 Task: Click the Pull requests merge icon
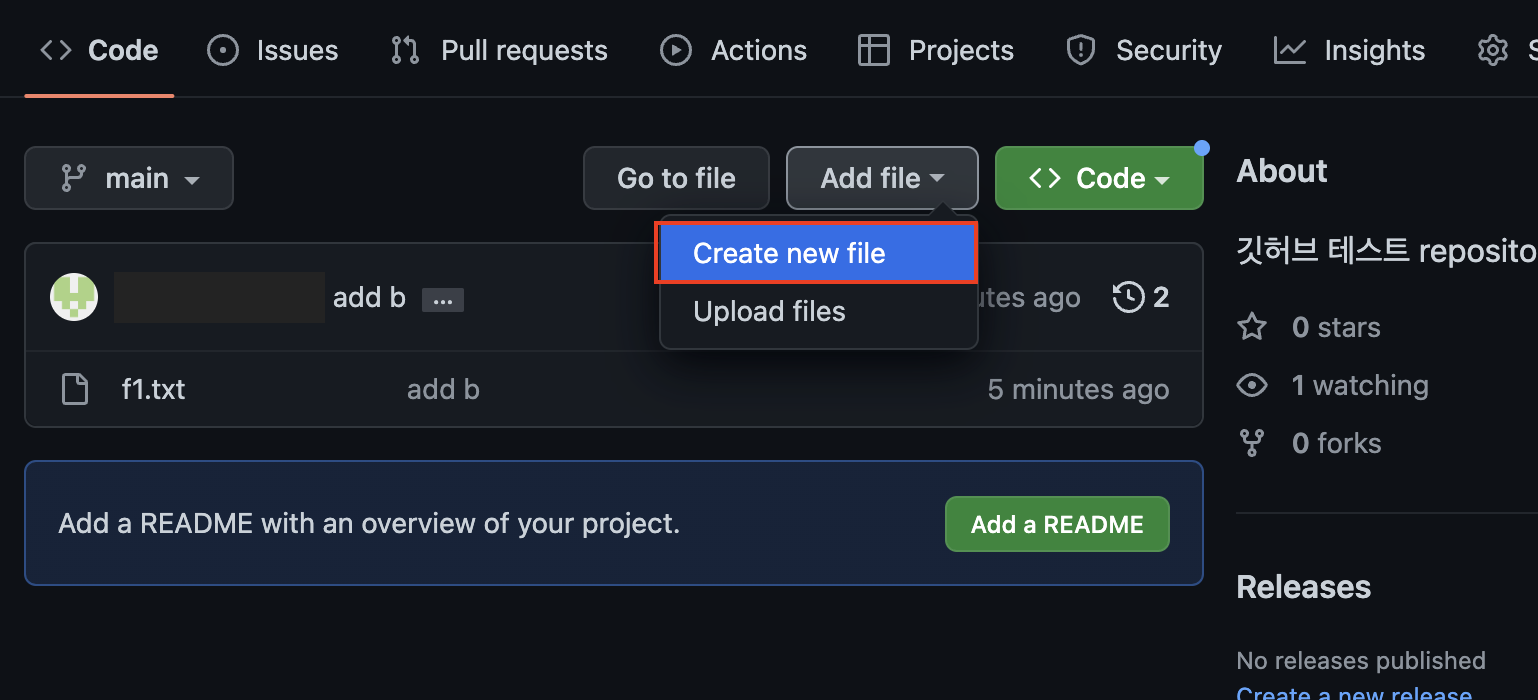coord(405,50)
